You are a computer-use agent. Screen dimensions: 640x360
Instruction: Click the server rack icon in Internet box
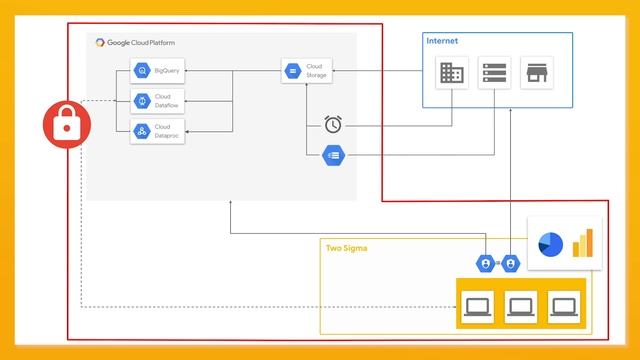(x=494, y=73)
